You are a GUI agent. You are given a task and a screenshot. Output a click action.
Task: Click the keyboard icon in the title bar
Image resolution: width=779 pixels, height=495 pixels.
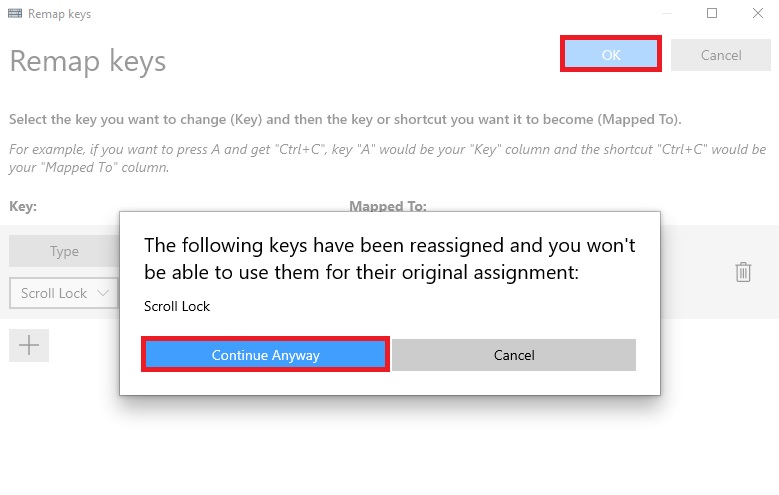pos(15,13)
